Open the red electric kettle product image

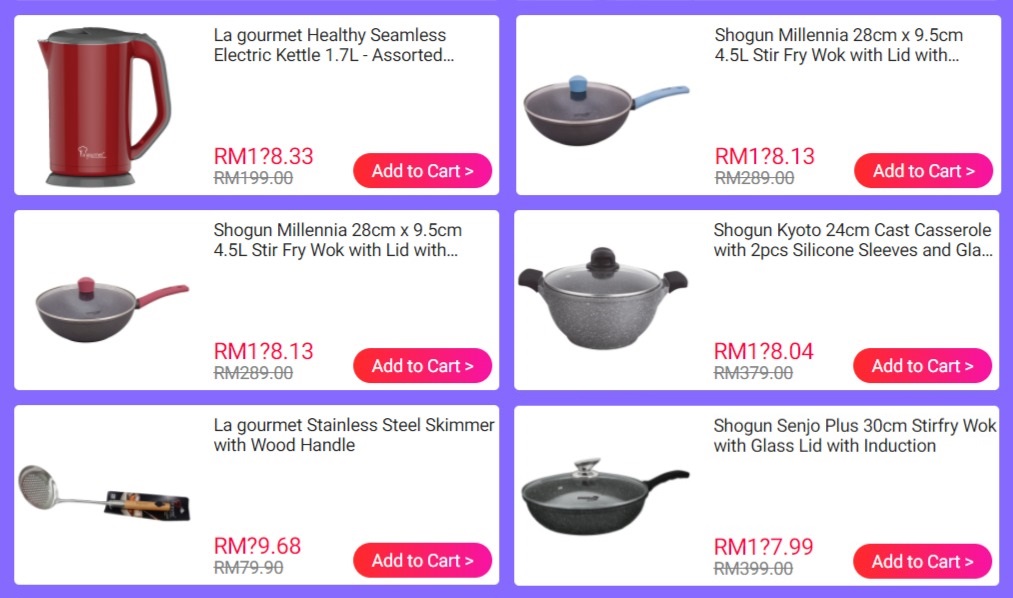click(x=104, y=107)
